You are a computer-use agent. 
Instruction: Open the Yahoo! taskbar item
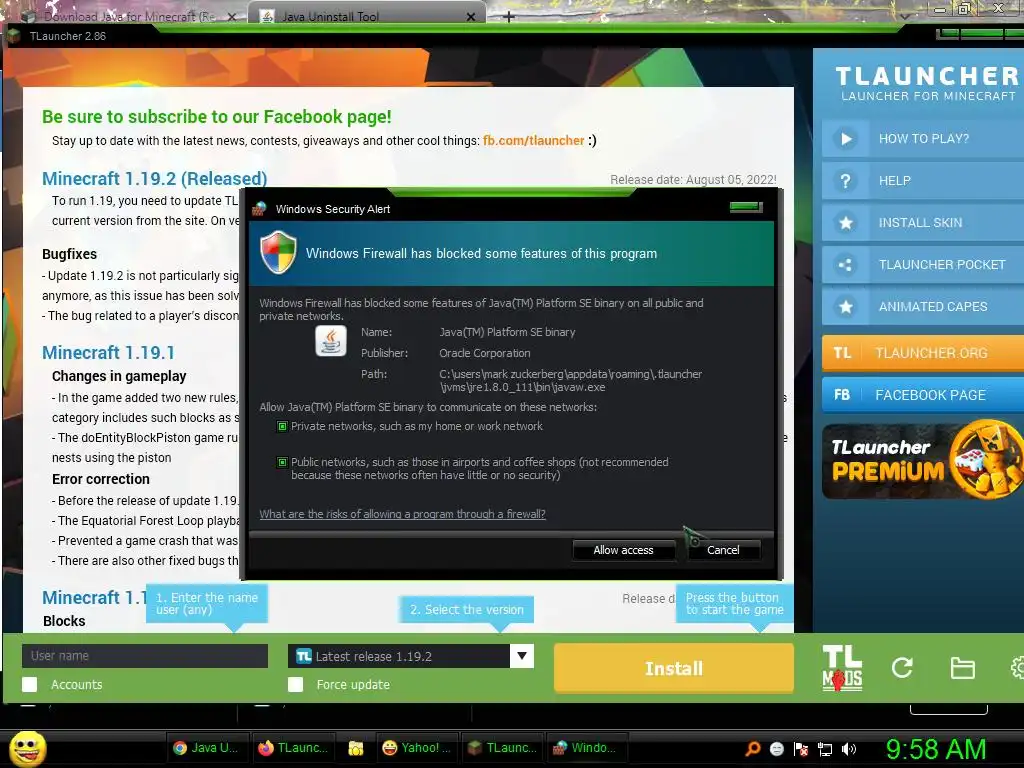tap(417, 748)
